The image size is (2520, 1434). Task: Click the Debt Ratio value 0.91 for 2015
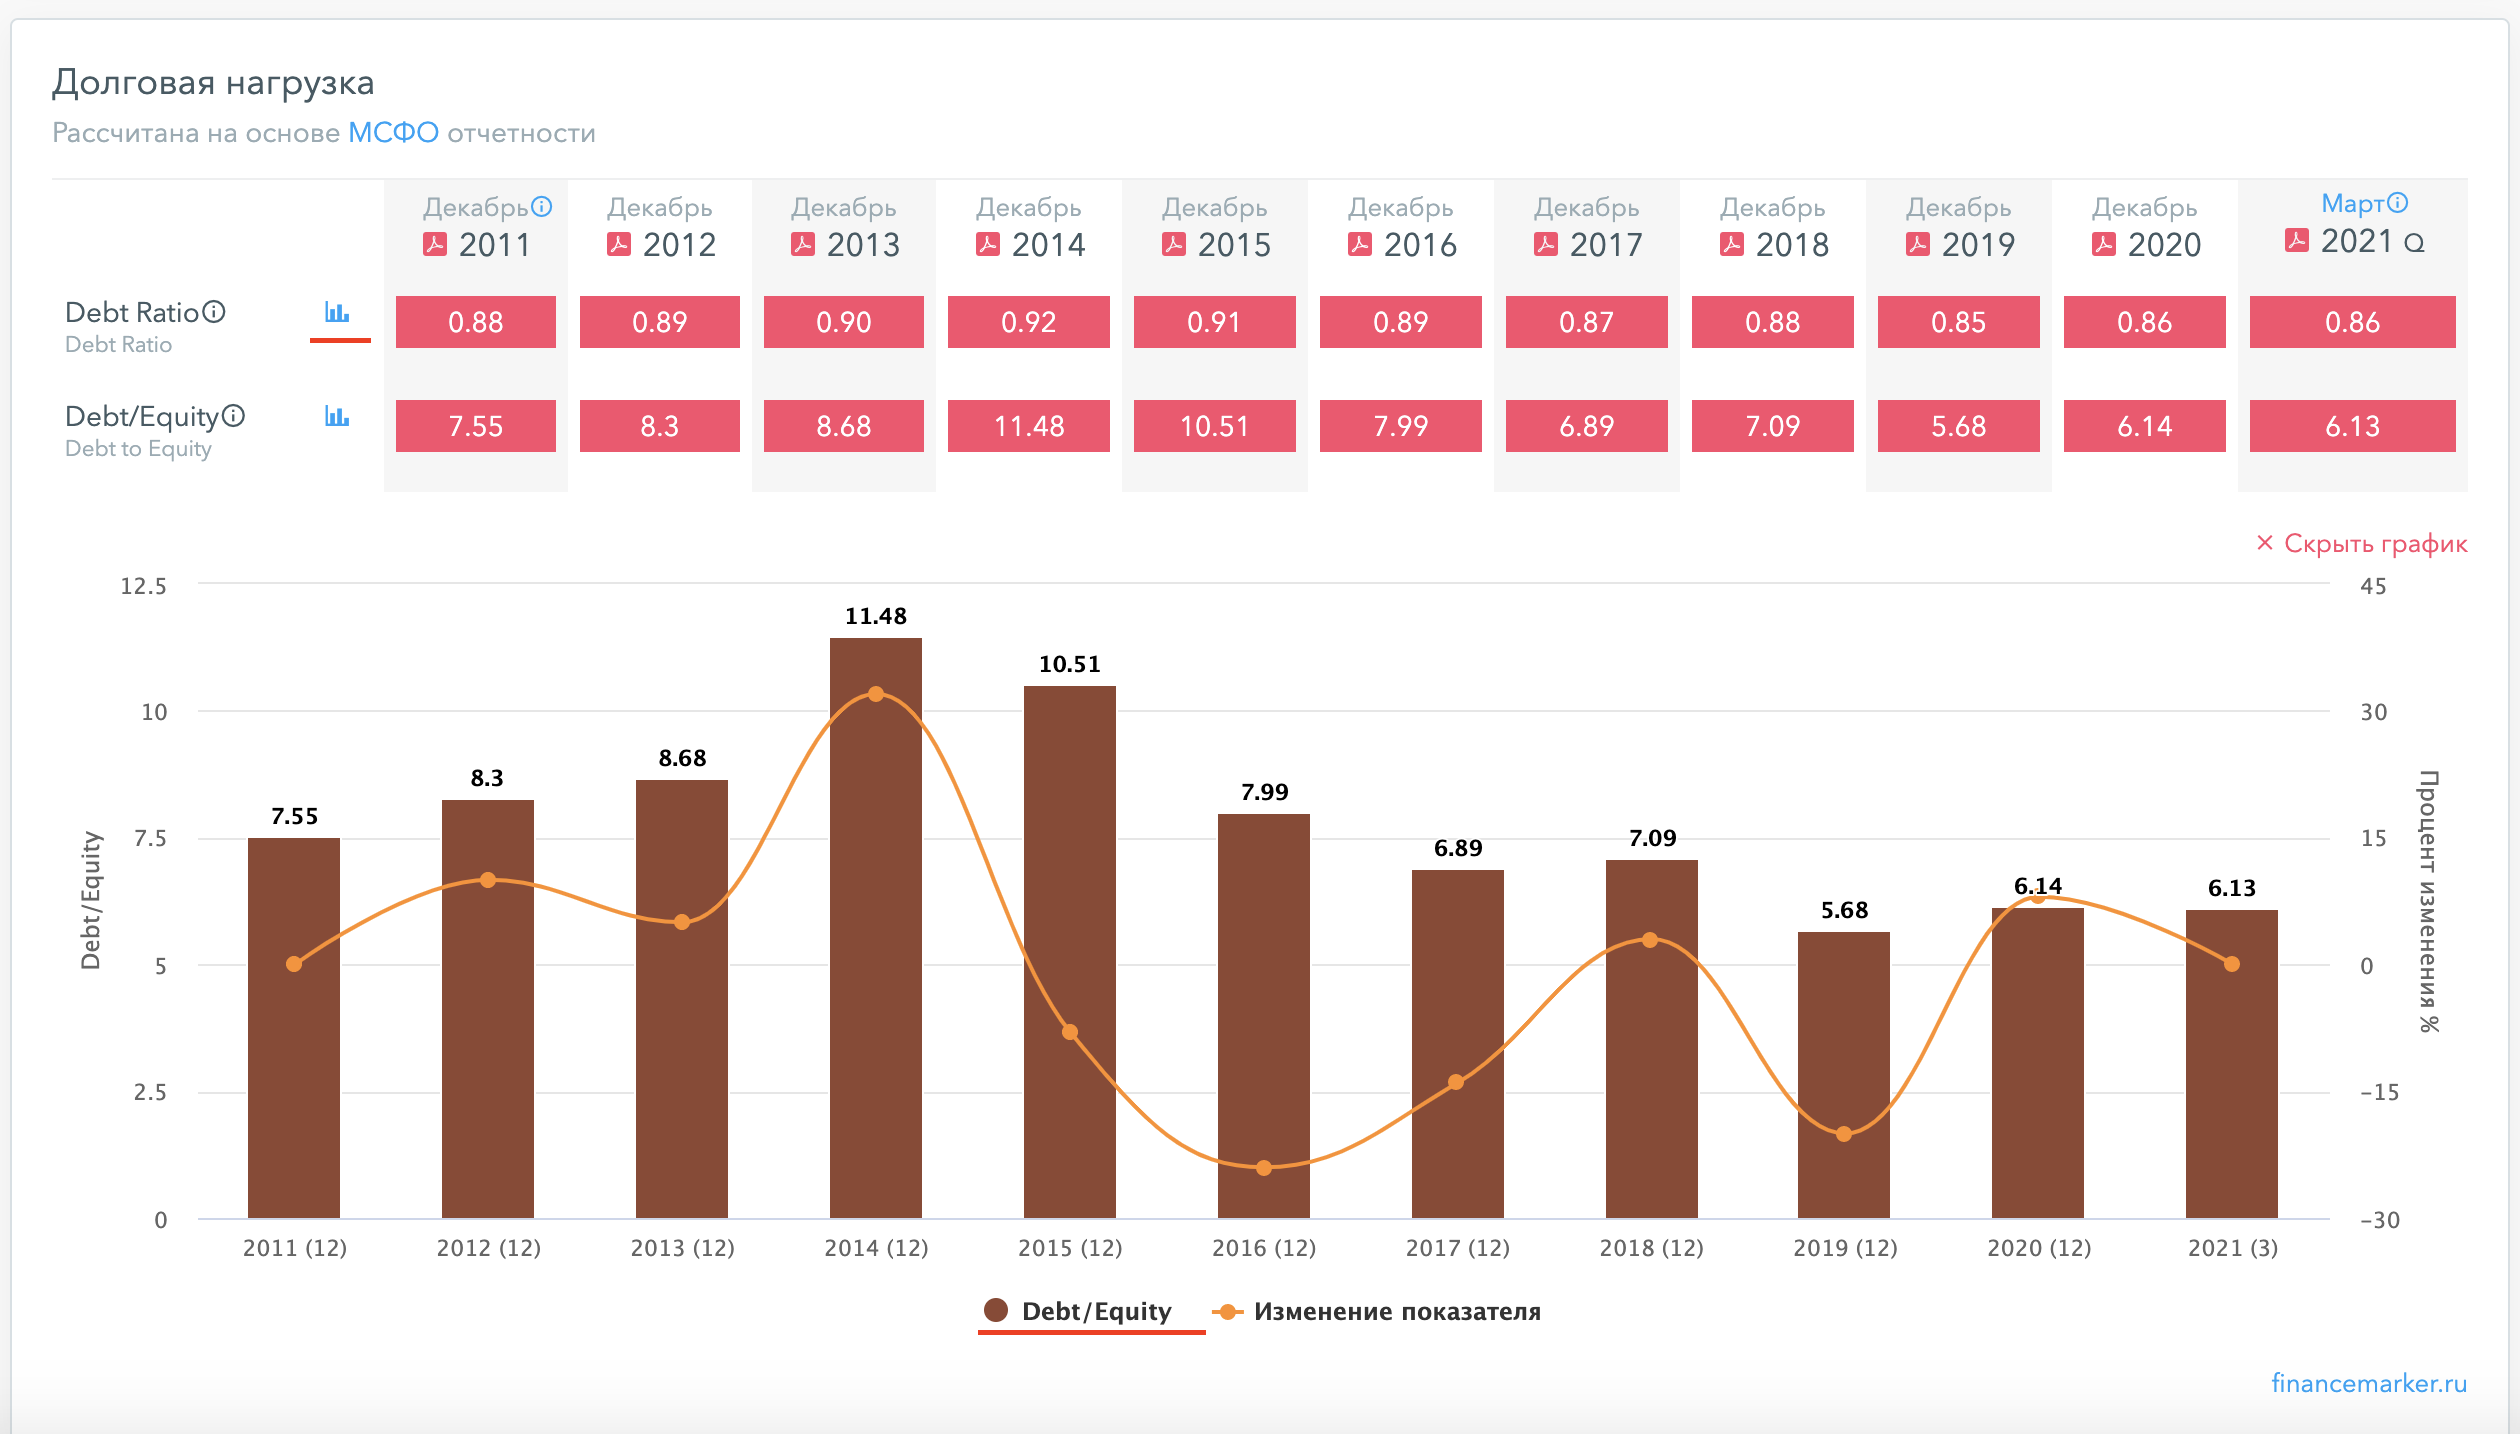(1215, 322)
